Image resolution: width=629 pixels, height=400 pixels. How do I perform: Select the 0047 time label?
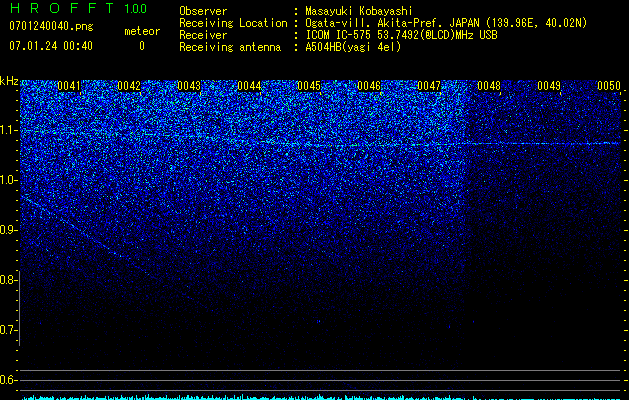pyautogui.click(x=428, y=86)
